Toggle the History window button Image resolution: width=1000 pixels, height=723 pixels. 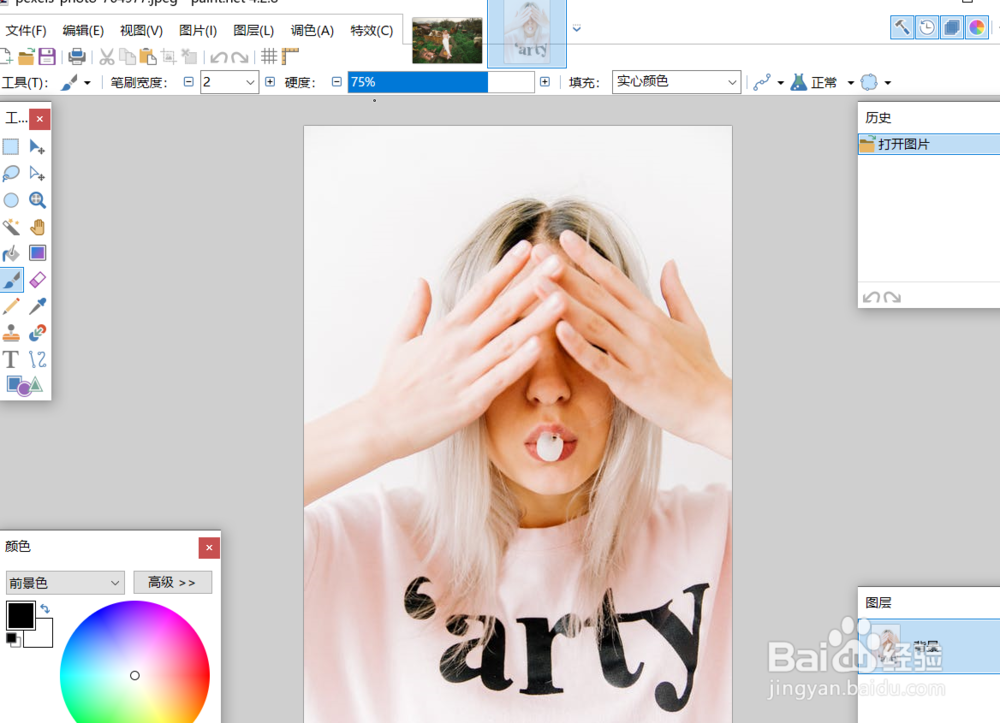click(927, 27)
